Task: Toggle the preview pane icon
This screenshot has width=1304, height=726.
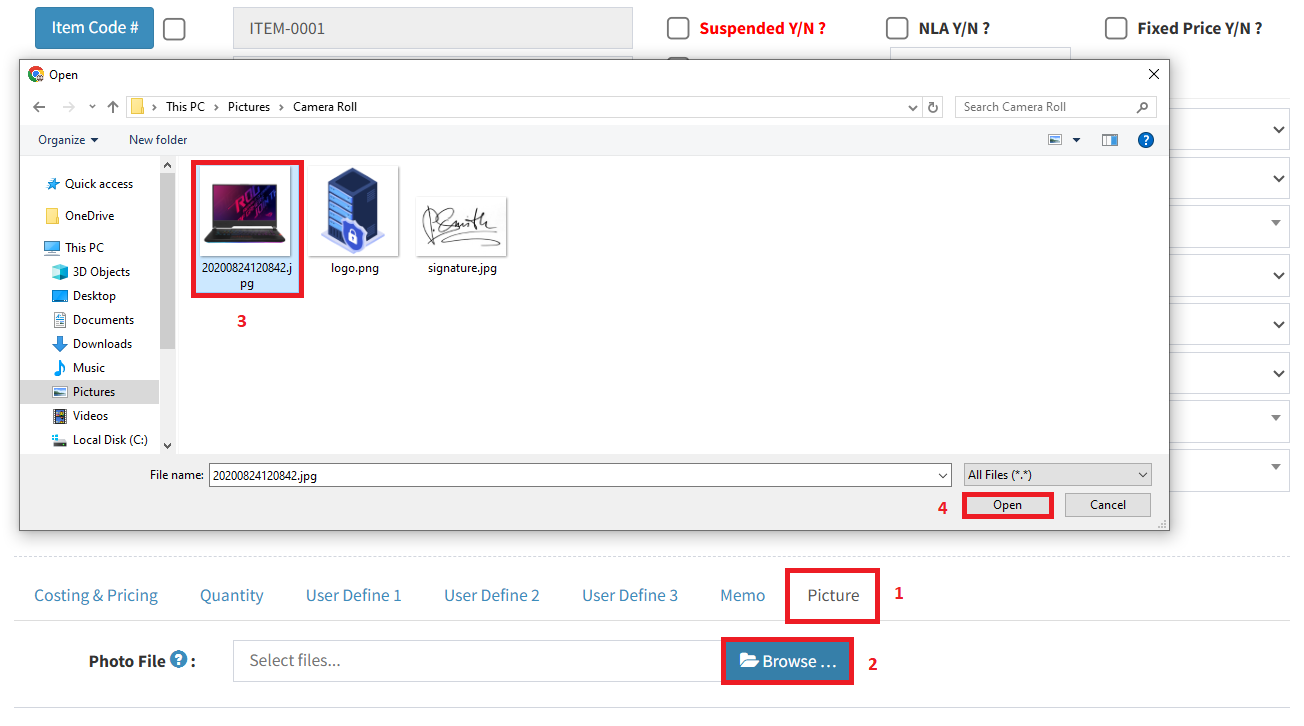Action: [1109, 140]
